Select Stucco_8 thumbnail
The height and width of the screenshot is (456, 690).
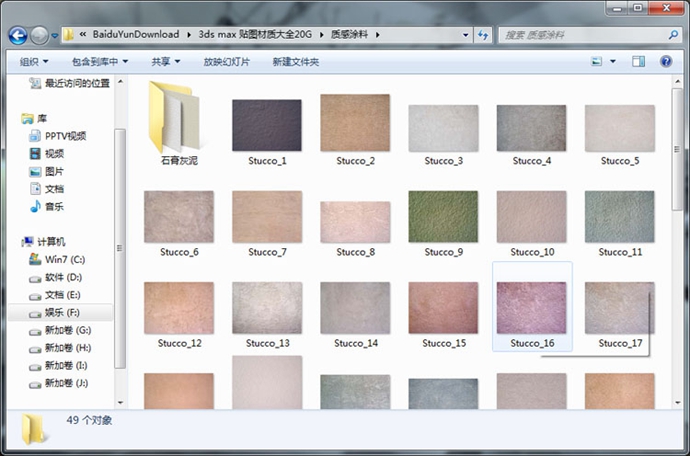coord(355,222)
